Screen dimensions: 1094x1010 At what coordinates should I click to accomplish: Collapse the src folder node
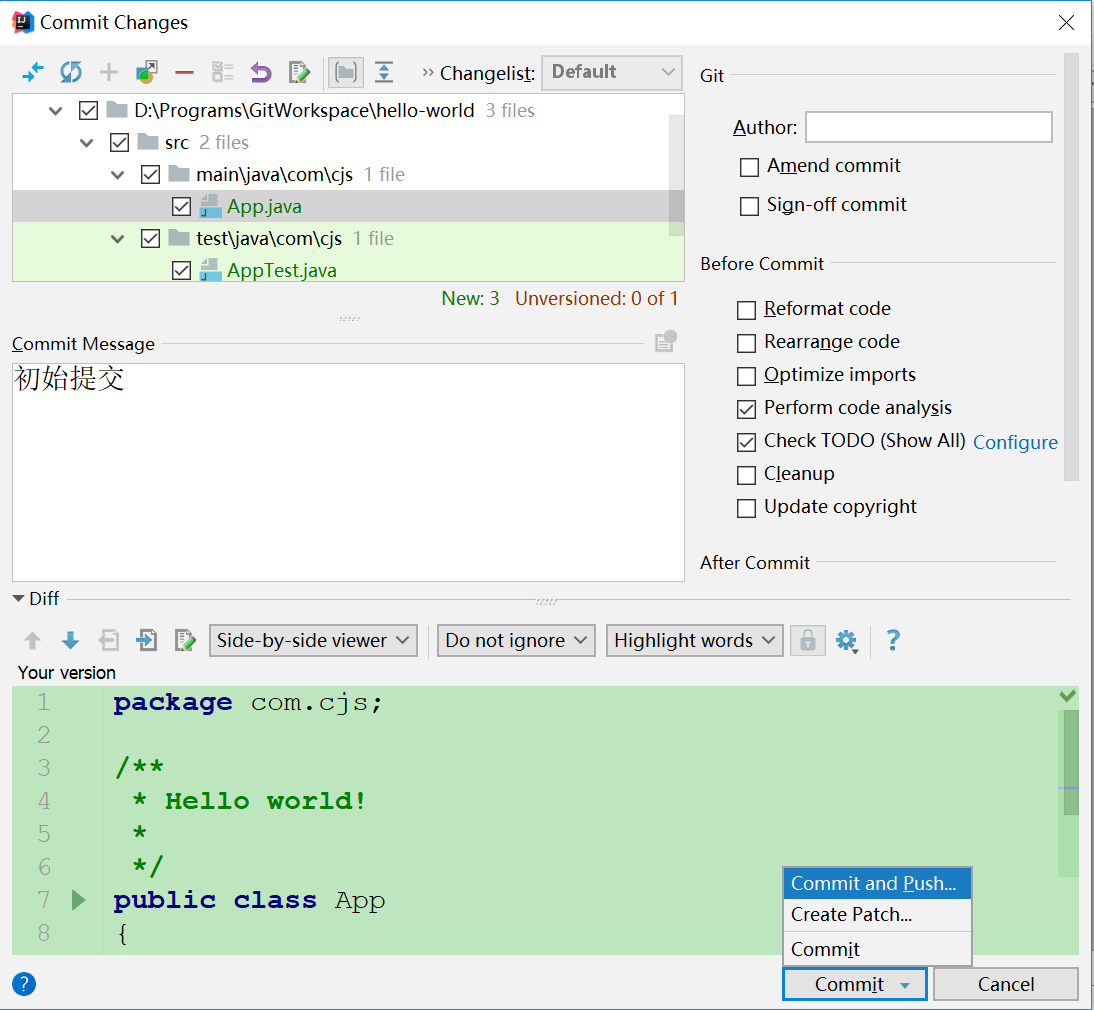pos(87,142)
